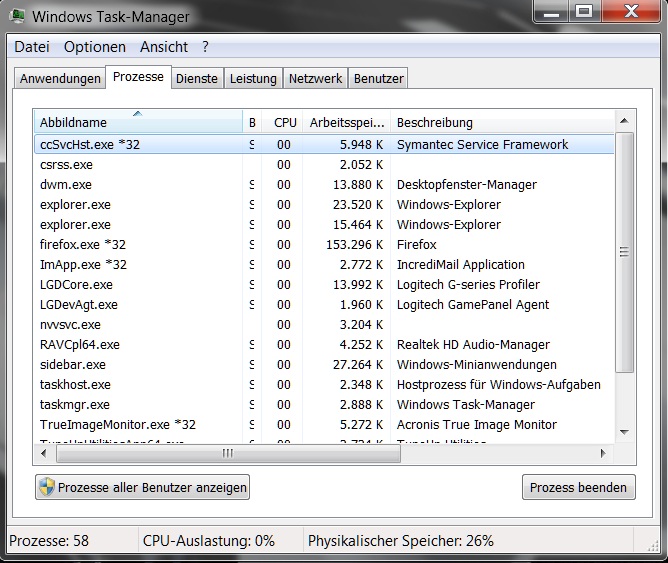668x563 pixels.
Task: Open the Netzwerk tab
Action: [x=315, y=78]
